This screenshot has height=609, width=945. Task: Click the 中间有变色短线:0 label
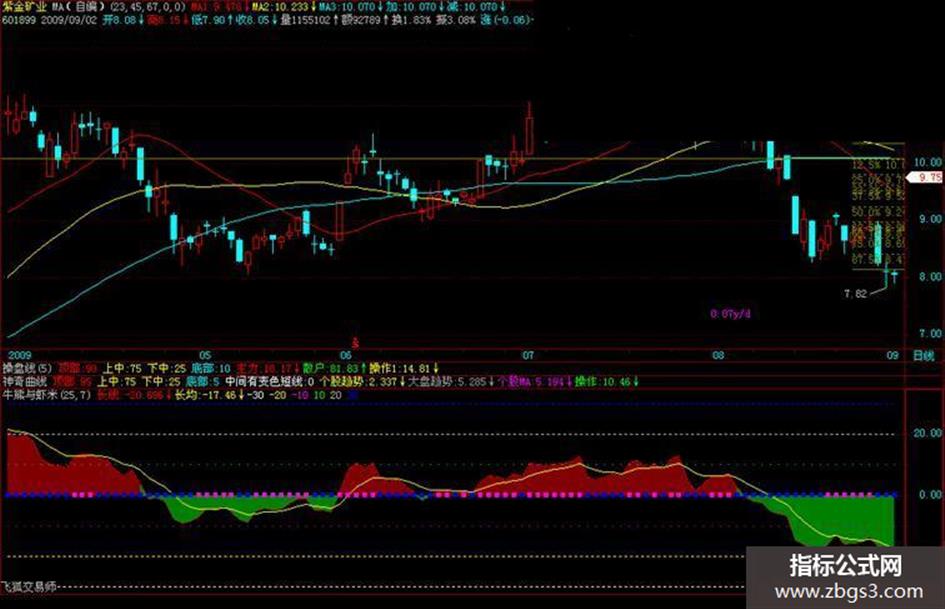pyautogui.click(x=269, y=381)
